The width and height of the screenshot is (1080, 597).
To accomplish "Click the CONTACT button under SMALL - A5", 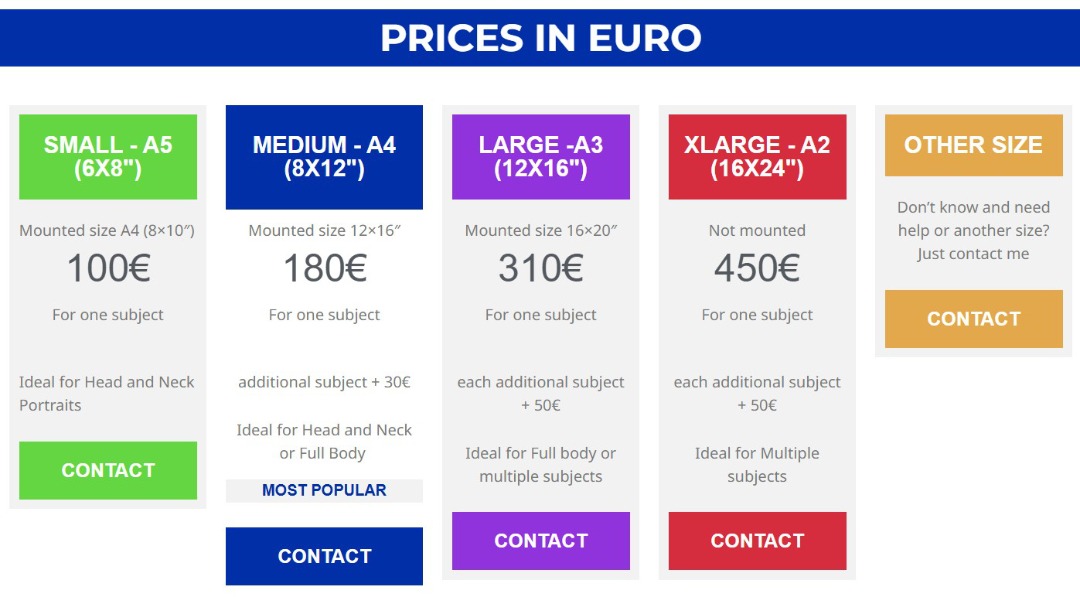I will [x=108, y=470].
